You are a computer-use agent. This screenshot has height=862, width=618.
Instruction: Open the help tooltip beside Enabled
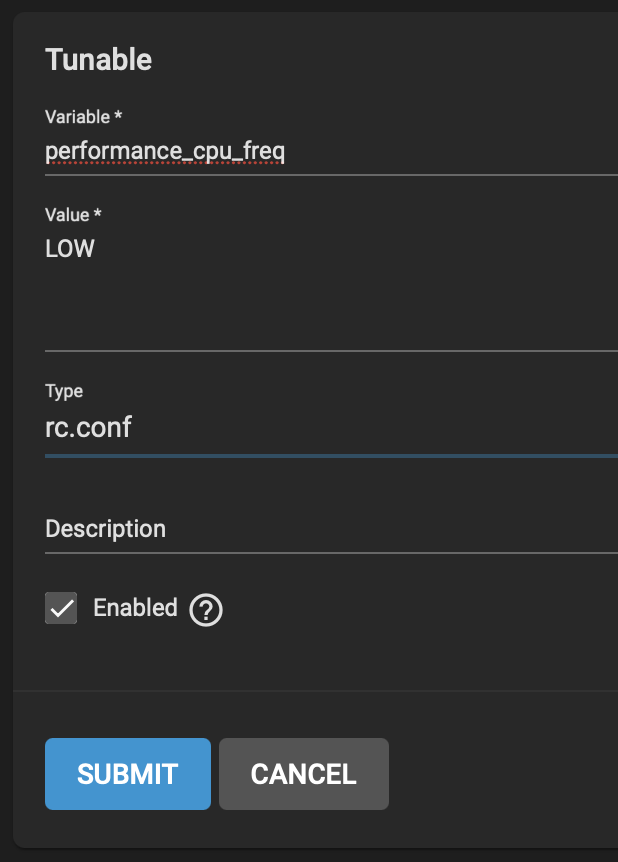206,610
